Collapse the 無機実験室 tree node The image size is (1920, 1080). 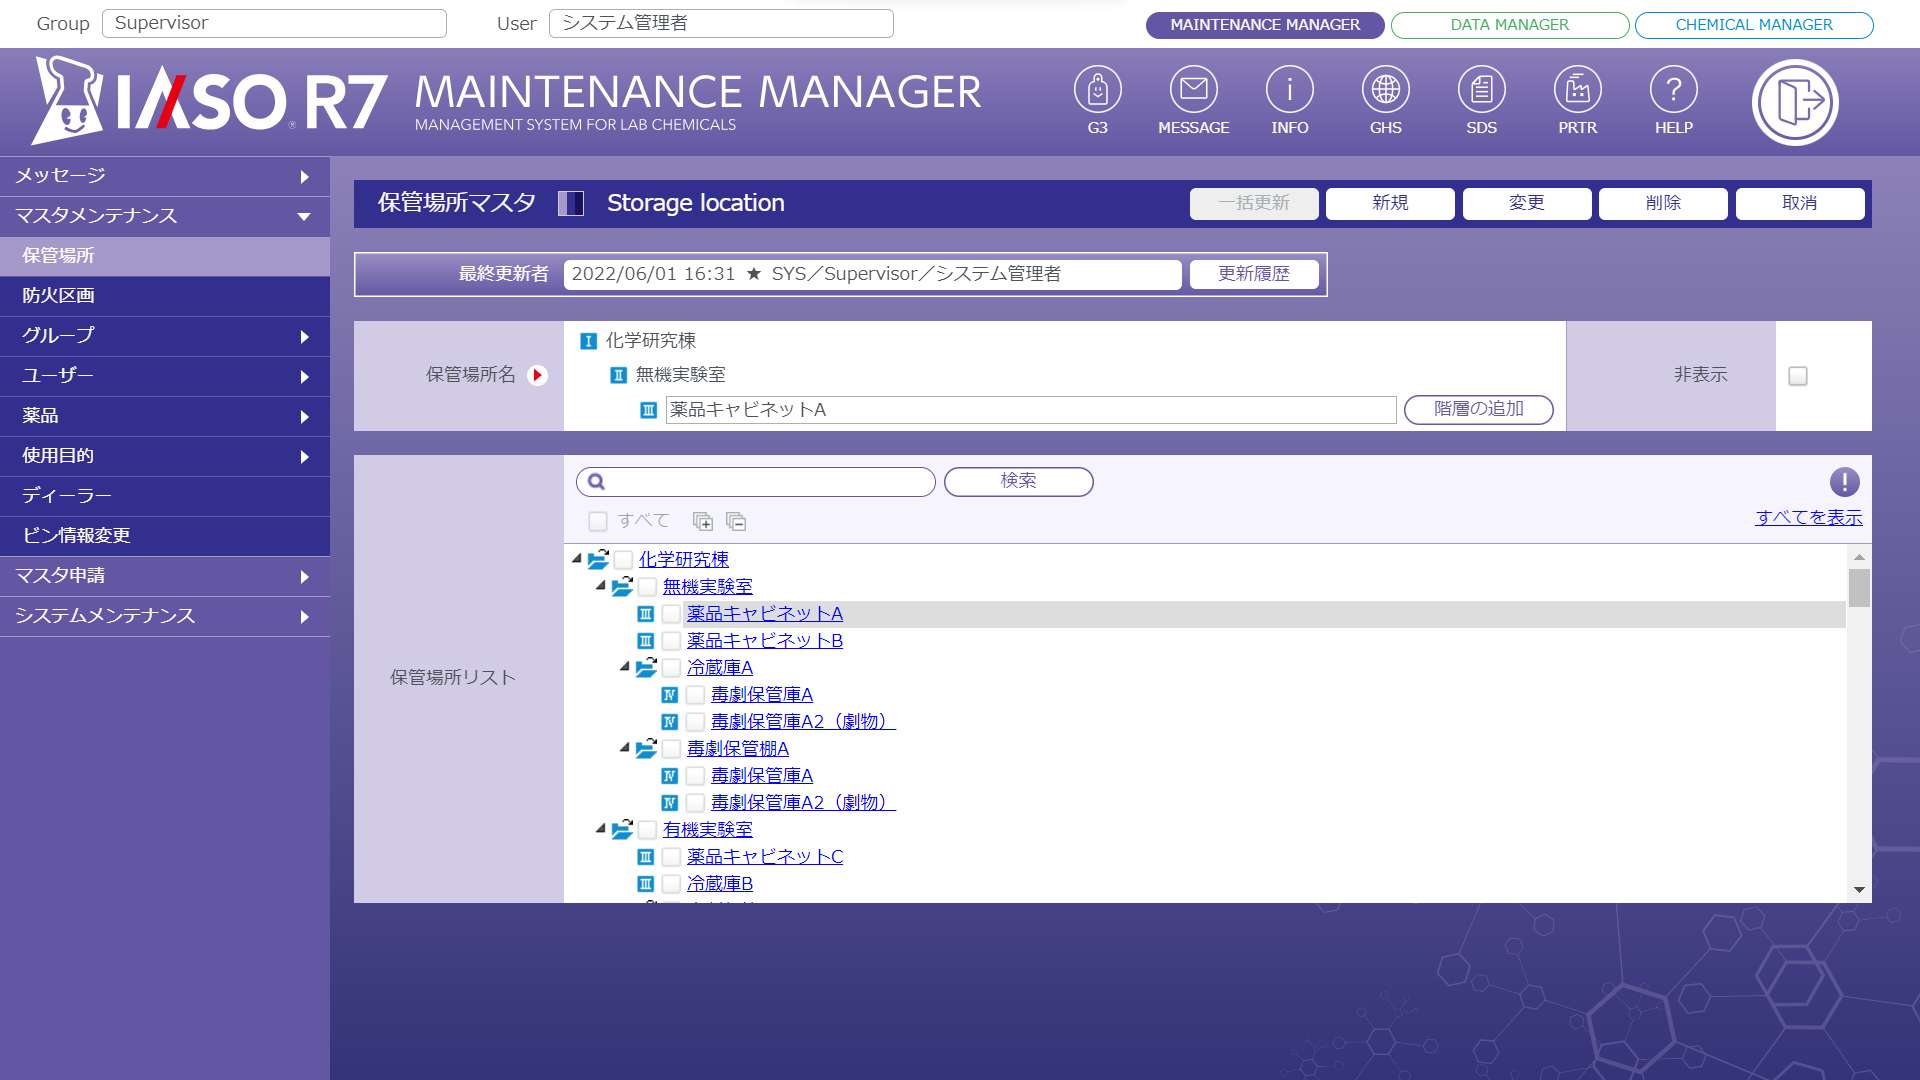click(x=600, y=586)
